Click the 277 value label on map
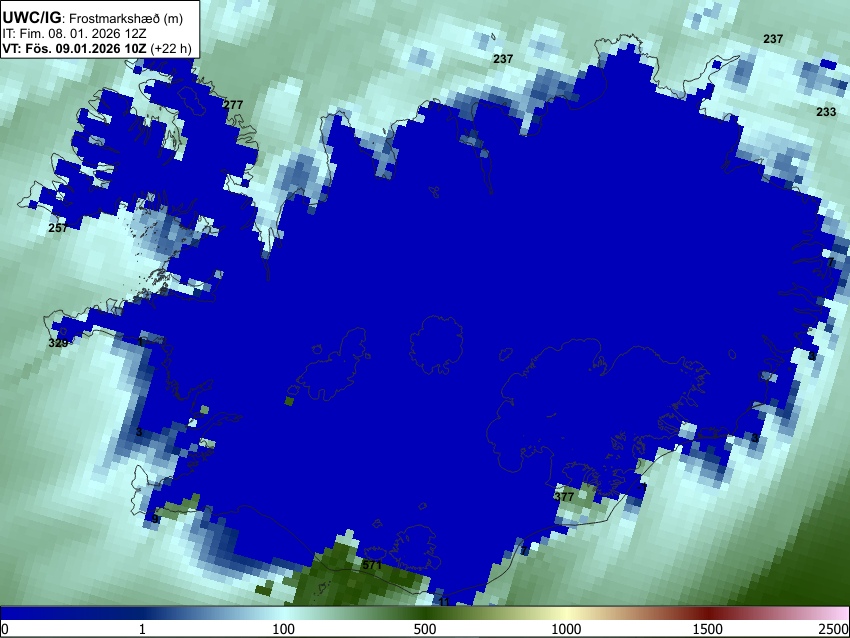Viewport: 850px width, 638px height. click(x=233, y=105)
